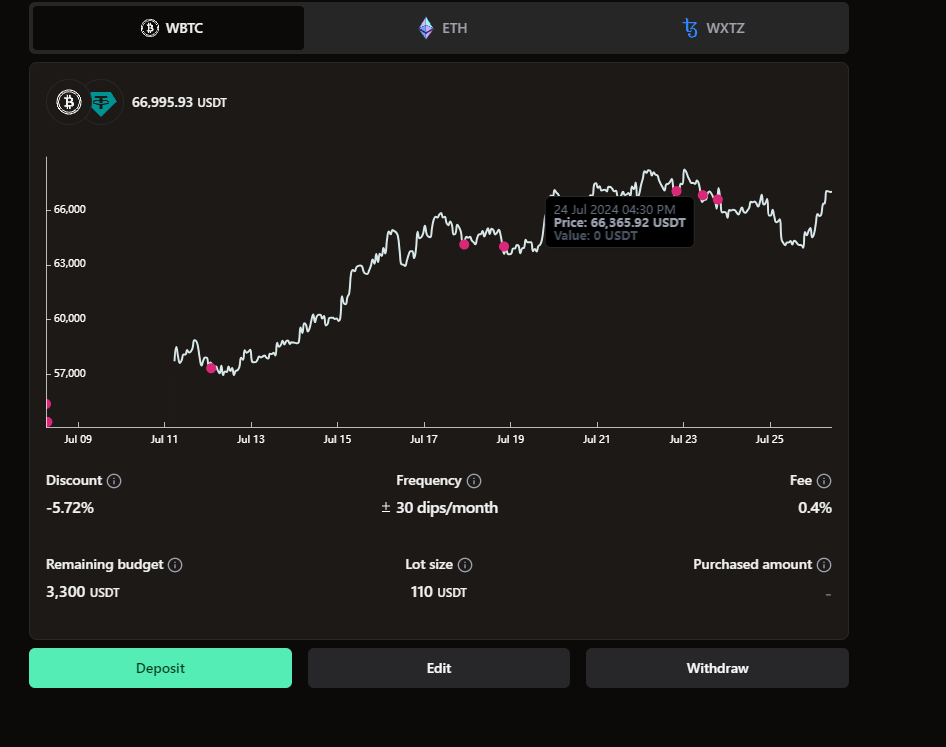The width and height of the screenshot is (946, 747).
Task: Click the info icon next to Remaining budget
Action: click(x=175, y=565)
